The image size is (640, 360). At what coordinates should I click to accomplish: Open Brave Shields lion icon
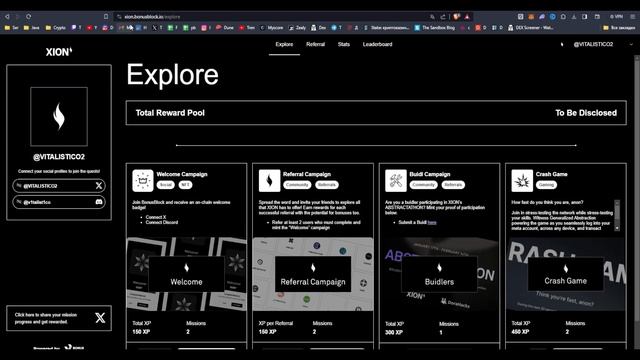pyautogui.click(x=456, y=17)
